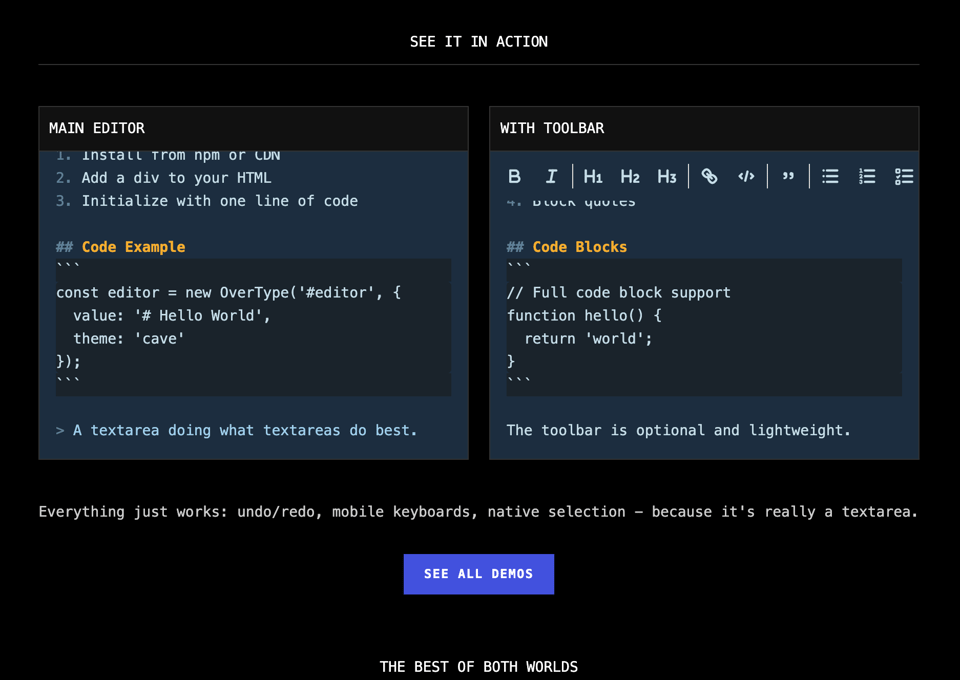Insert an H1 heading
The image size is (960, 680).
click(x=593, y=177)
